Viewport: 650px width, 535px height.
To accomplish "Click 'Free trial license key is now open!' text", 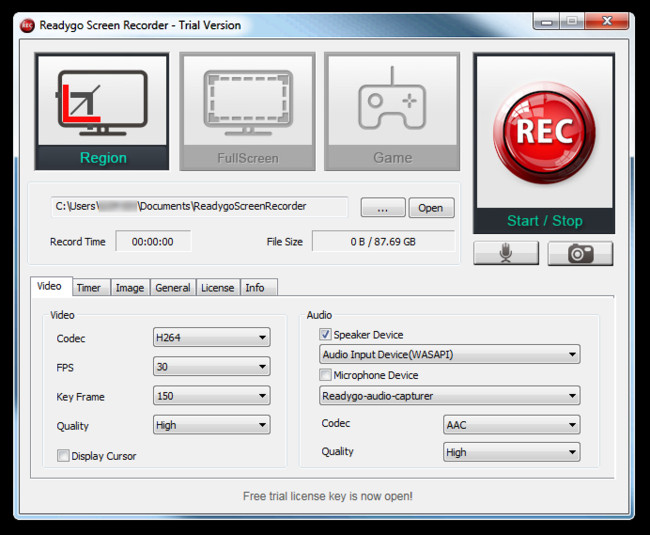I will 328,496.
